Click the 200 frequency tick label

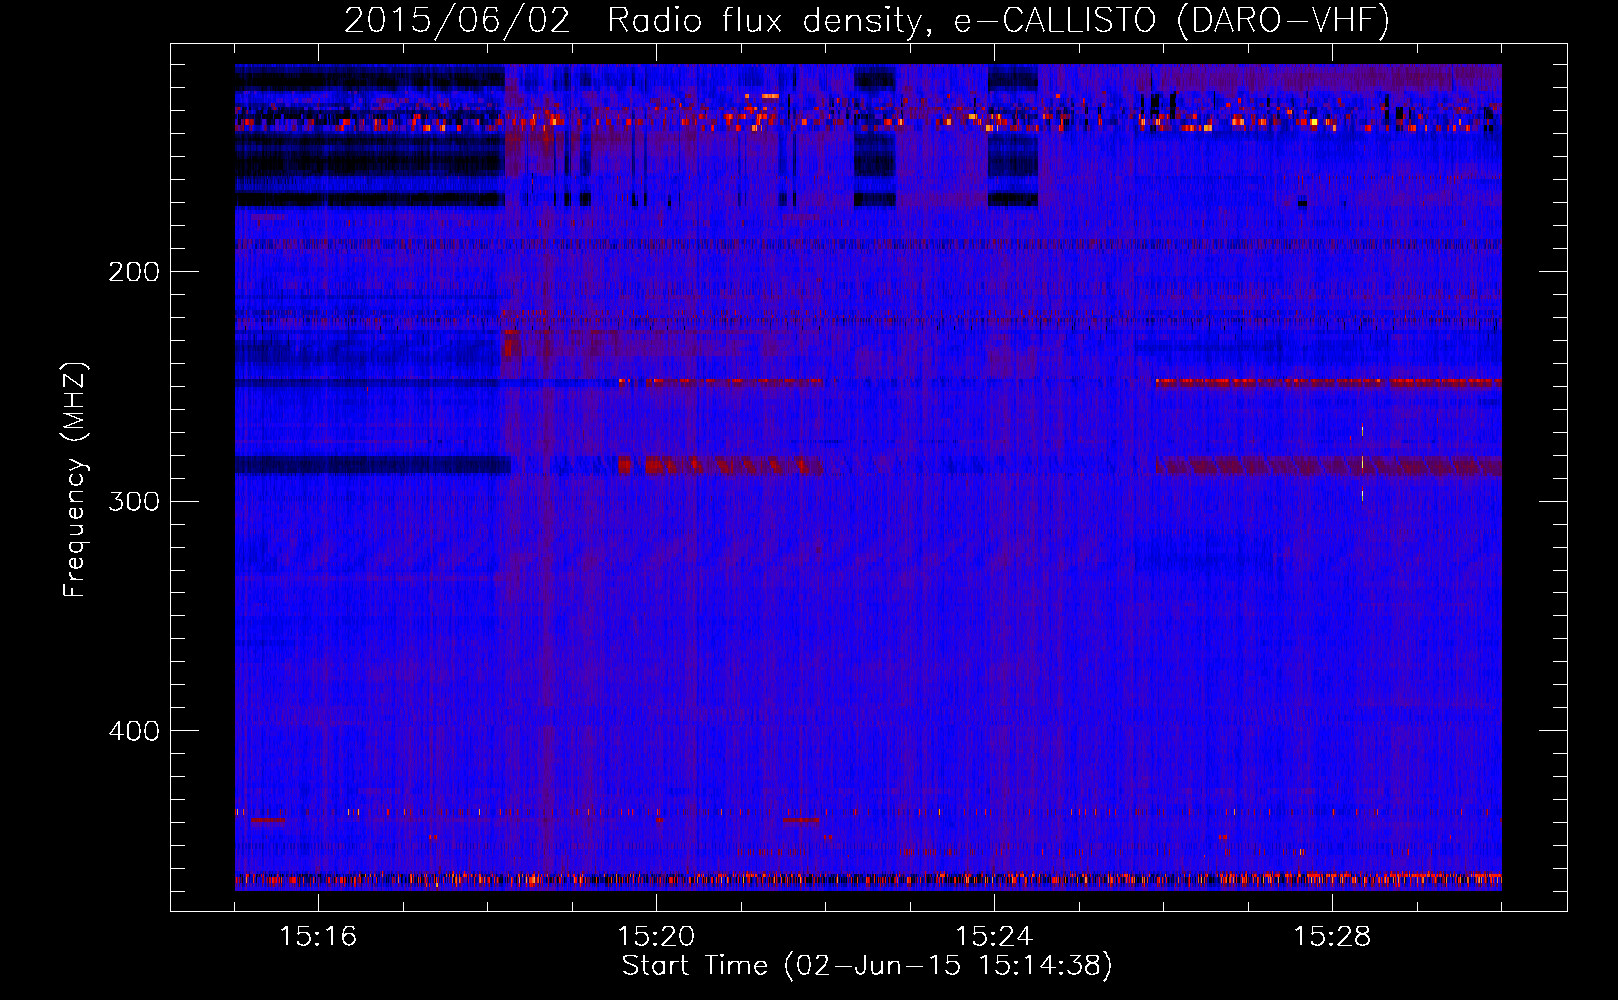(134, 272)
